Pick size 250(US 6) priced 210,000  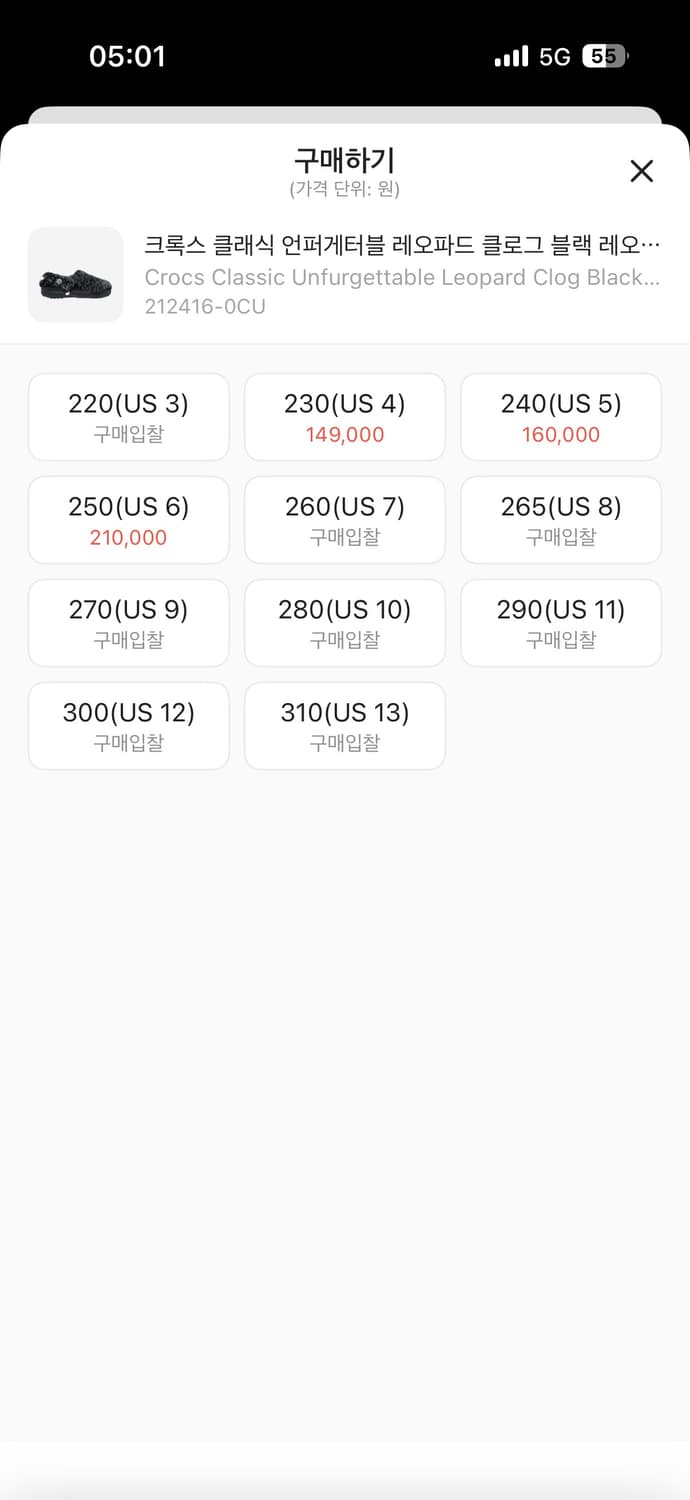coord(128,520)
